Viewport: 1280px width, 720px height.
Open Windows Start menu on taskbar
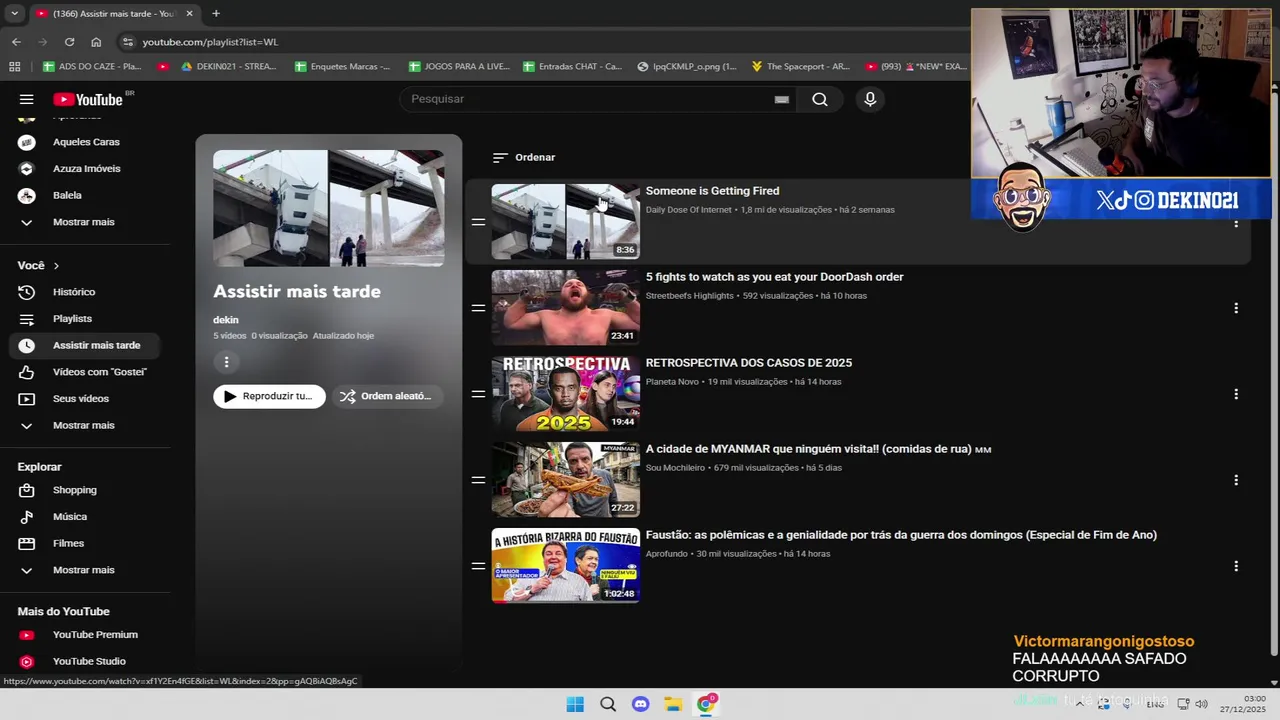pos(575,704)
